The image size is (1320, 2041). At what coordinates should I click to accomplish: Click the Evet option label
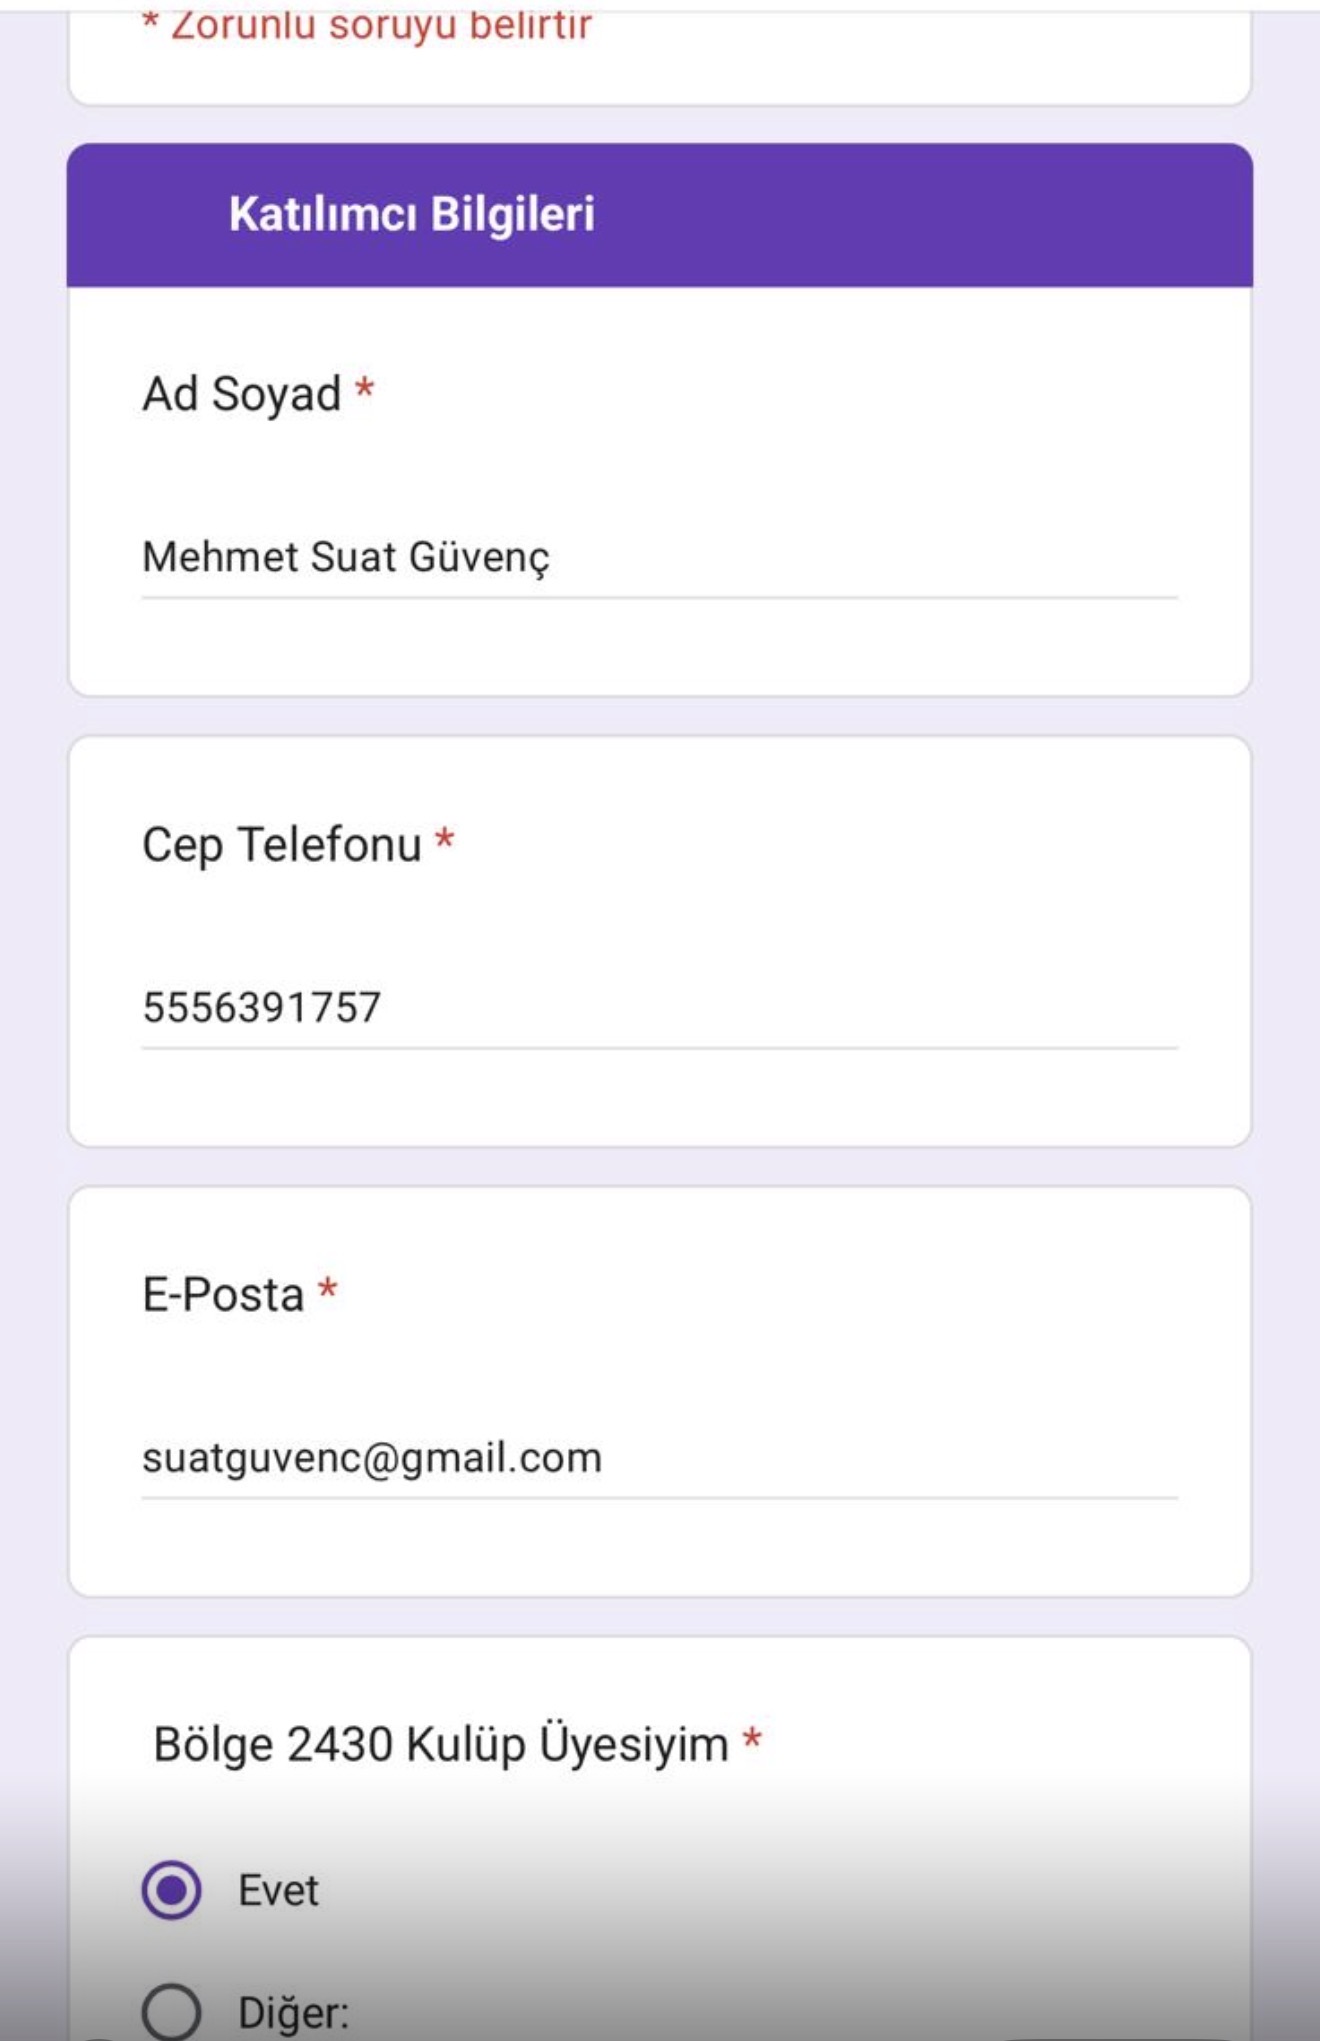tap(278, 1890)
